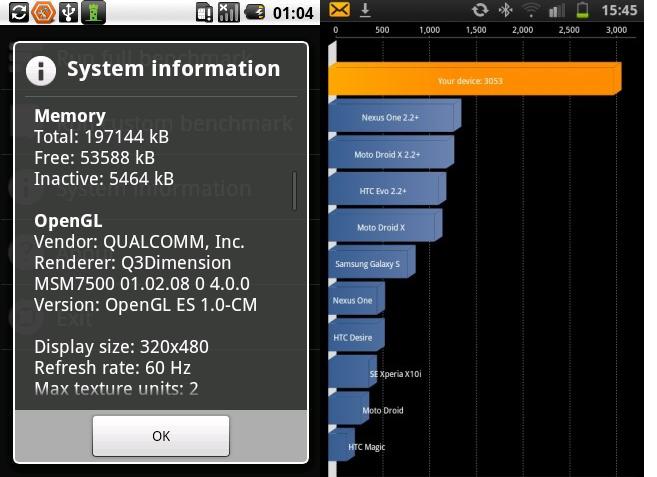657x477 pixels.
Task: Click 'Vendor: QUALCOMM, Inc.' line
Action: click(139, 242)
